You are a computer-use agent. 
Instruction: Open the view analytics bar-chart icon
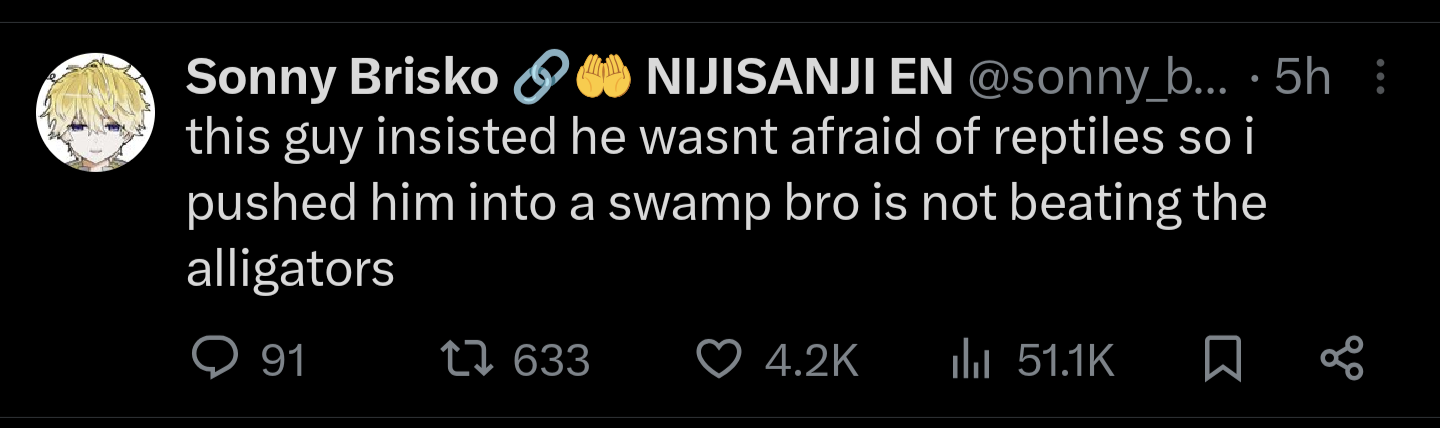point(968,360)
